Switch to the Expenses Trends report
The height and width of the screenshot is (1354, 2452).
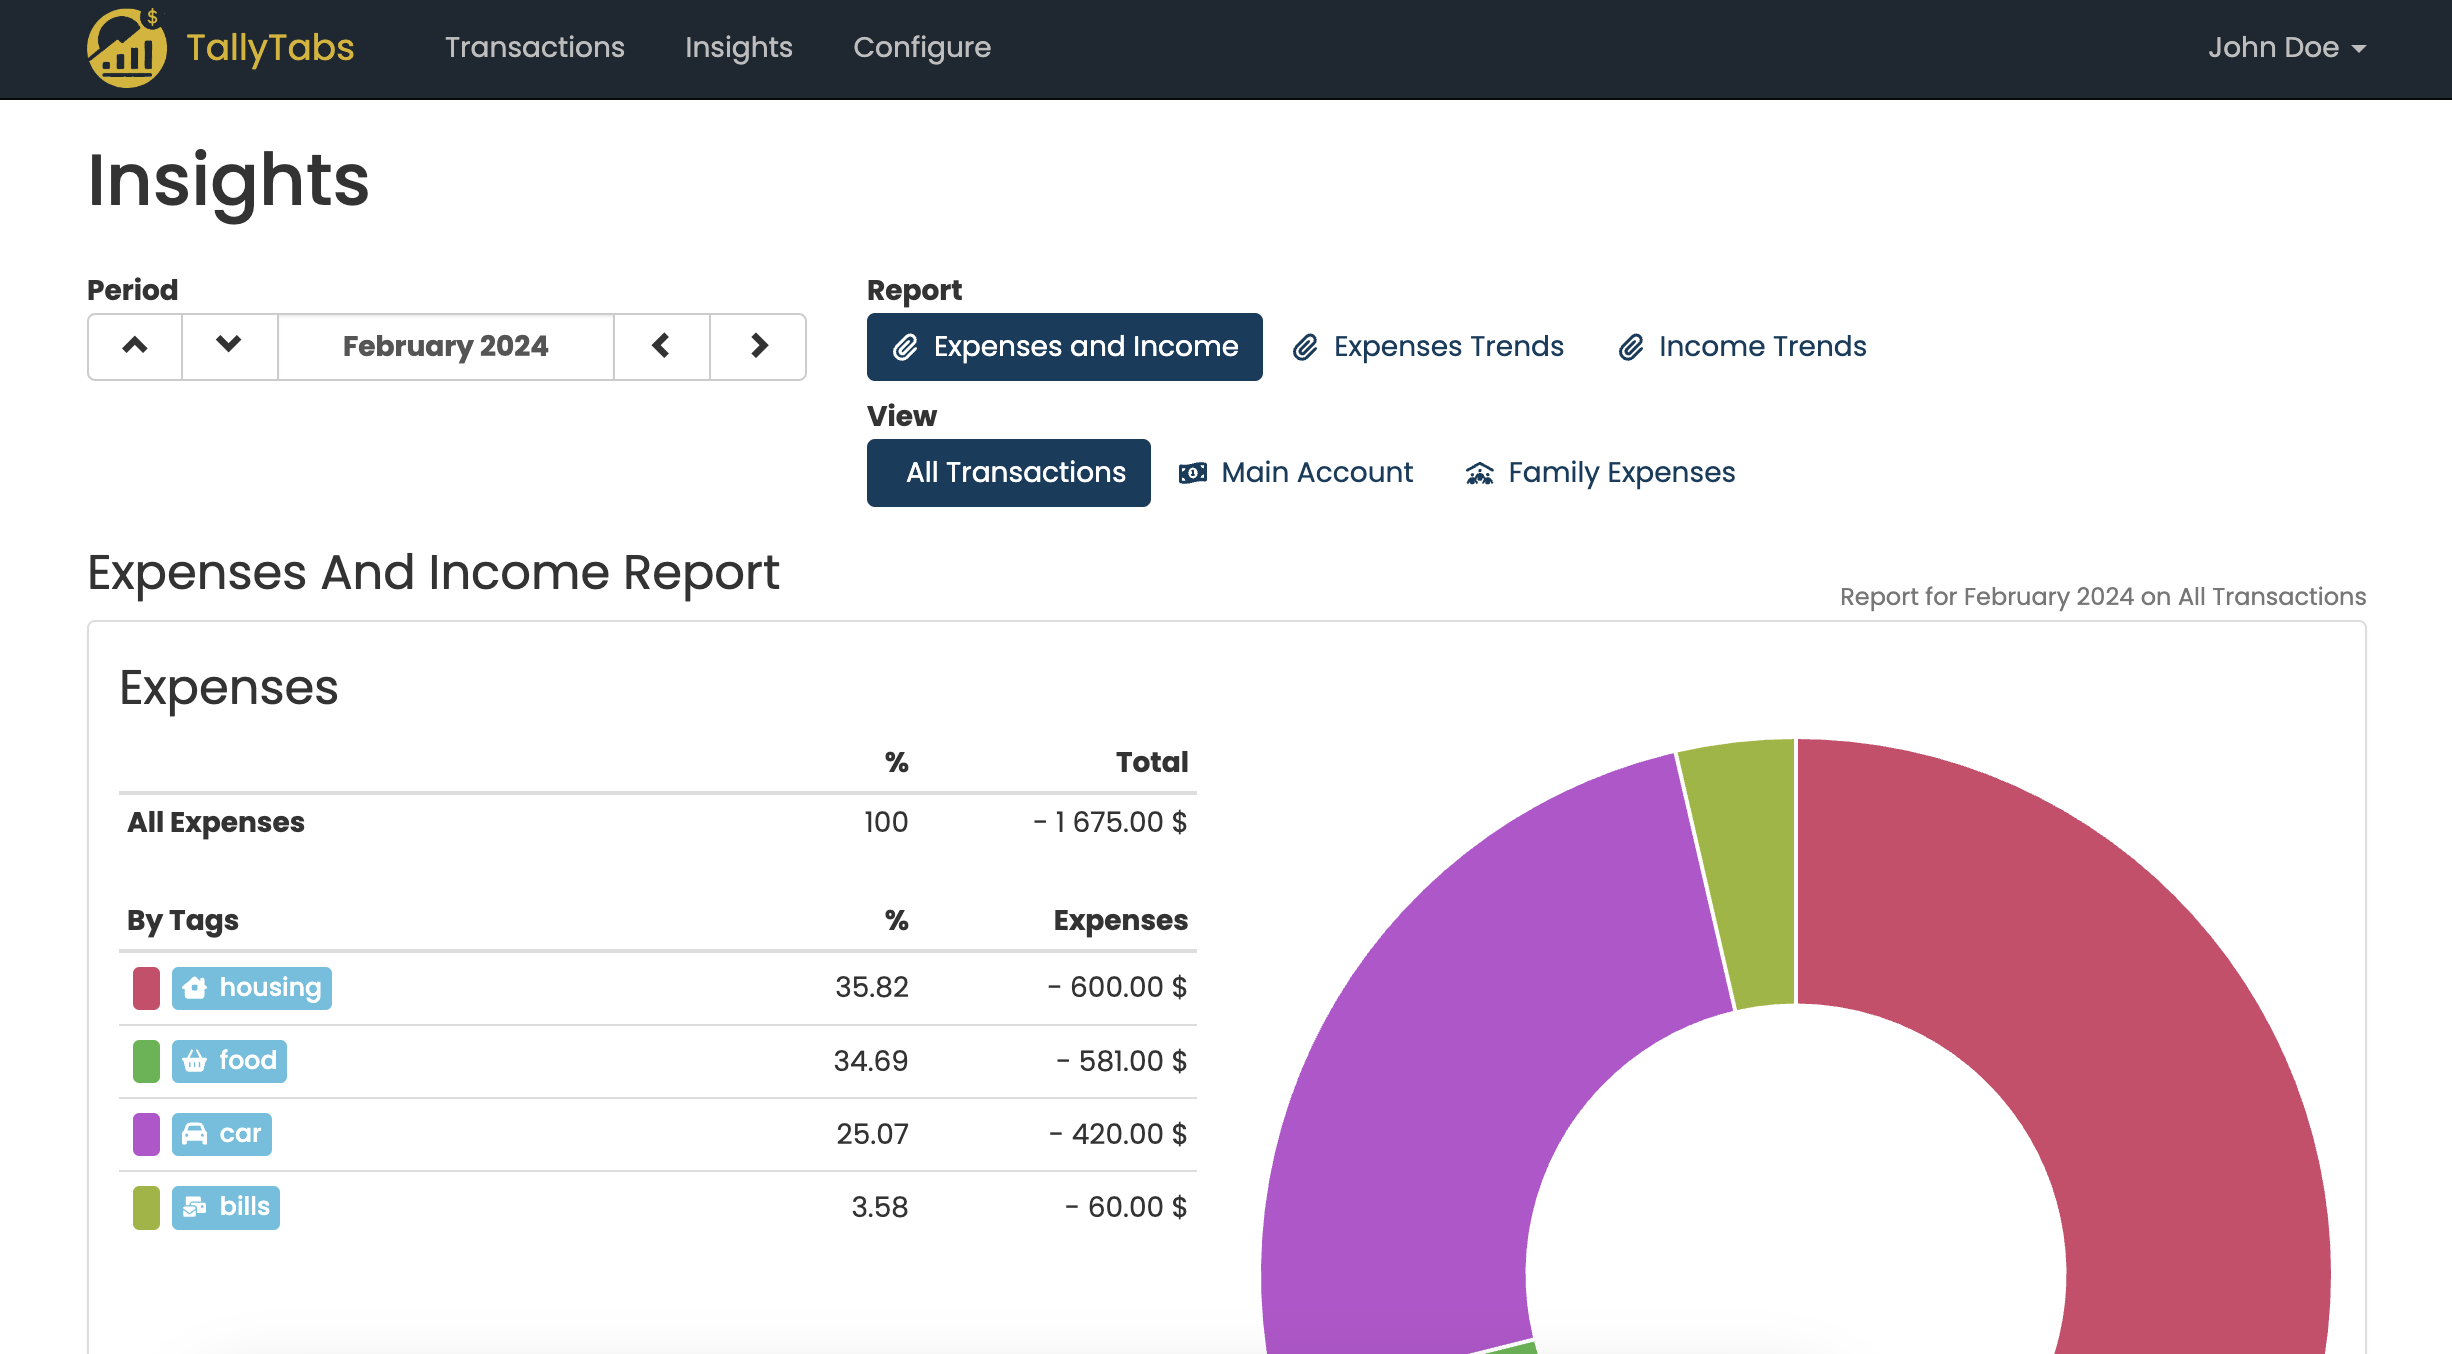[x=1428, y=347]
